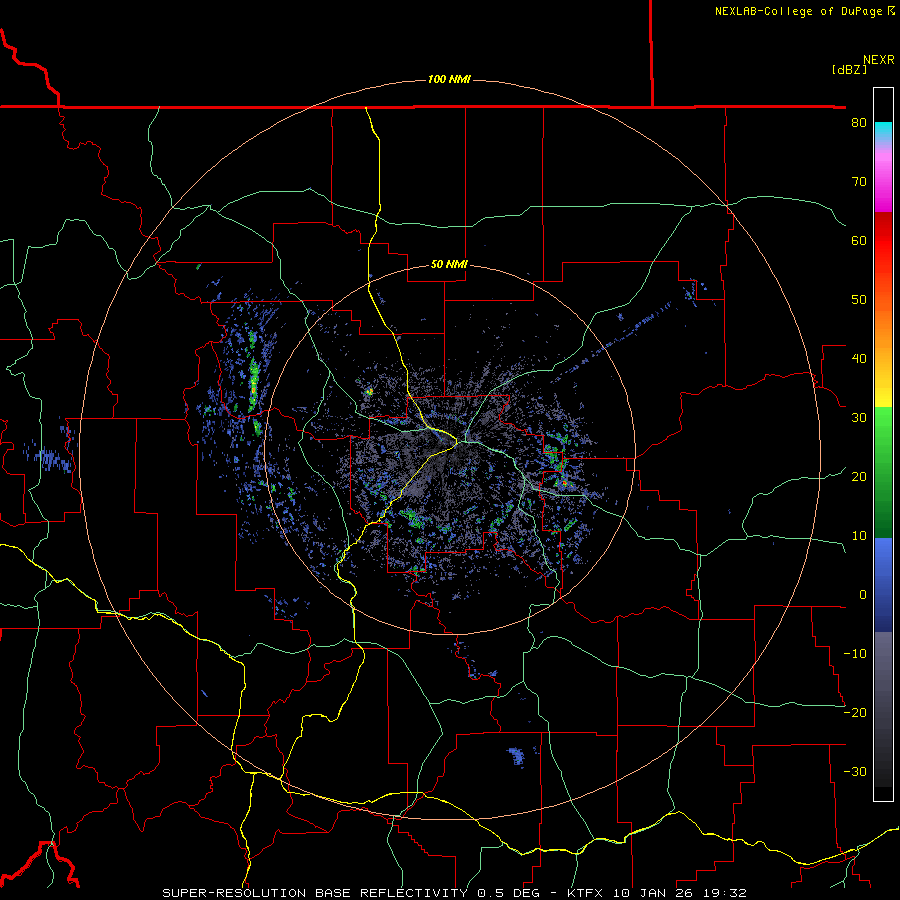
Task: Click the cyan top segment of the color bar
Action: [x=883, y=131]
